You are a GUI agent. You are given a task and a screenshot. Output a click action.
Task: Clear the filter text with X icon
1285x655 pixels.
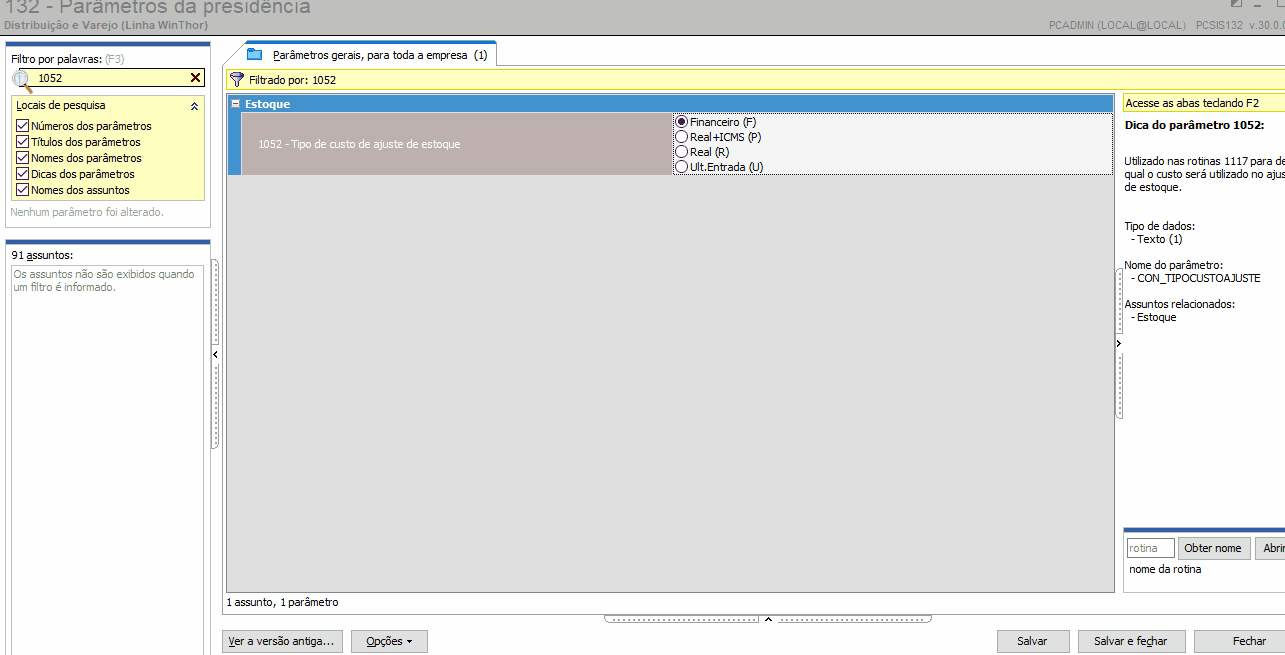pyautogui.click(x=196, y=77)
